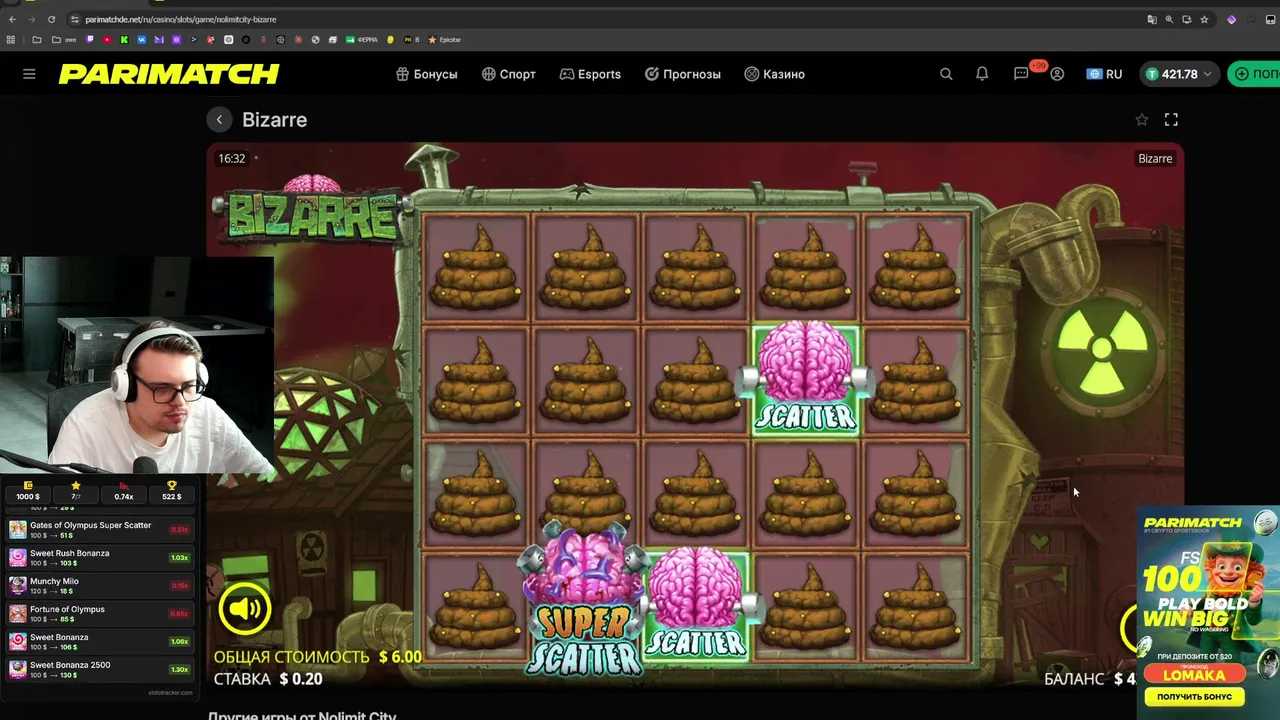The width and height of the screenshot is (1280, 720).
Task: Open the YouTube bookmark
Action: coord(107,40)
